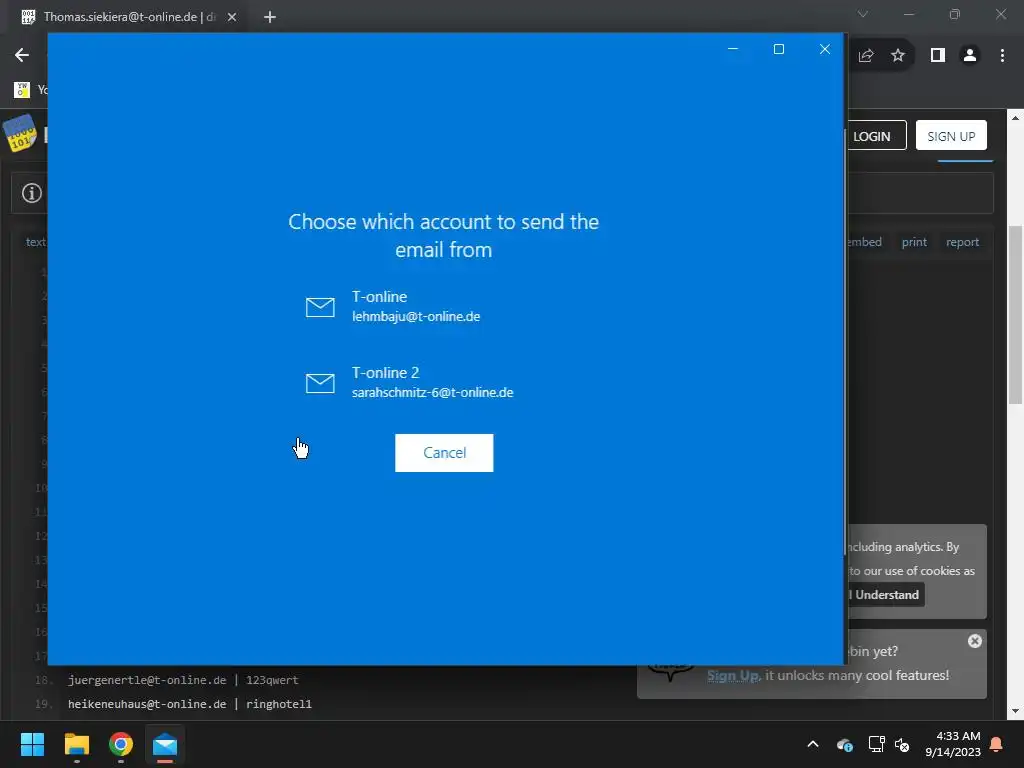The height and width of the screenshot is (768, 1024).
Task: Close the Thomas.siekiera@t-online.de browser tab
Action: (x=232, y=17)
